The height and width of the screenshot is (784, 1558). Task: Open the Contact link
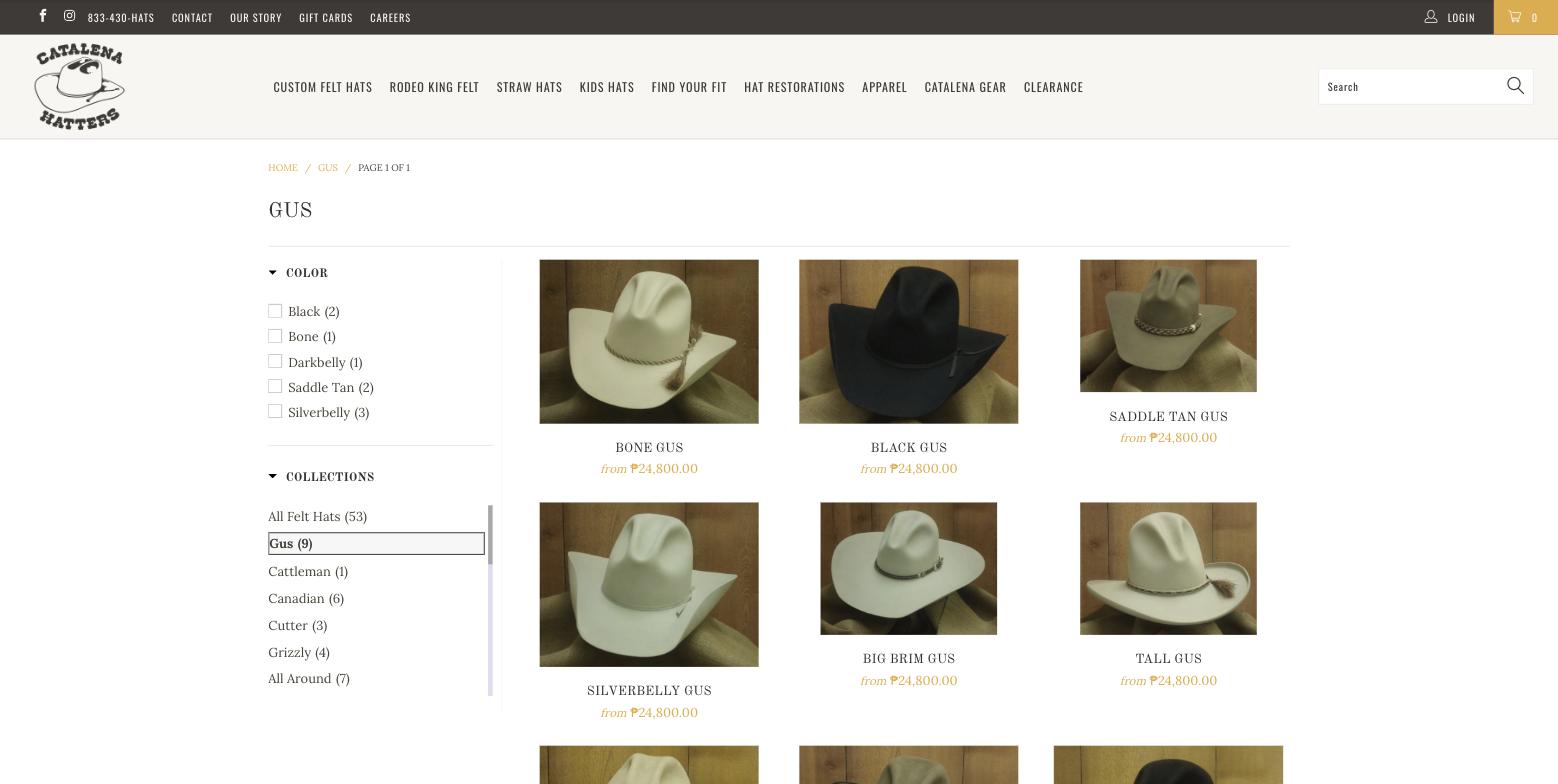tap(192, 18)
